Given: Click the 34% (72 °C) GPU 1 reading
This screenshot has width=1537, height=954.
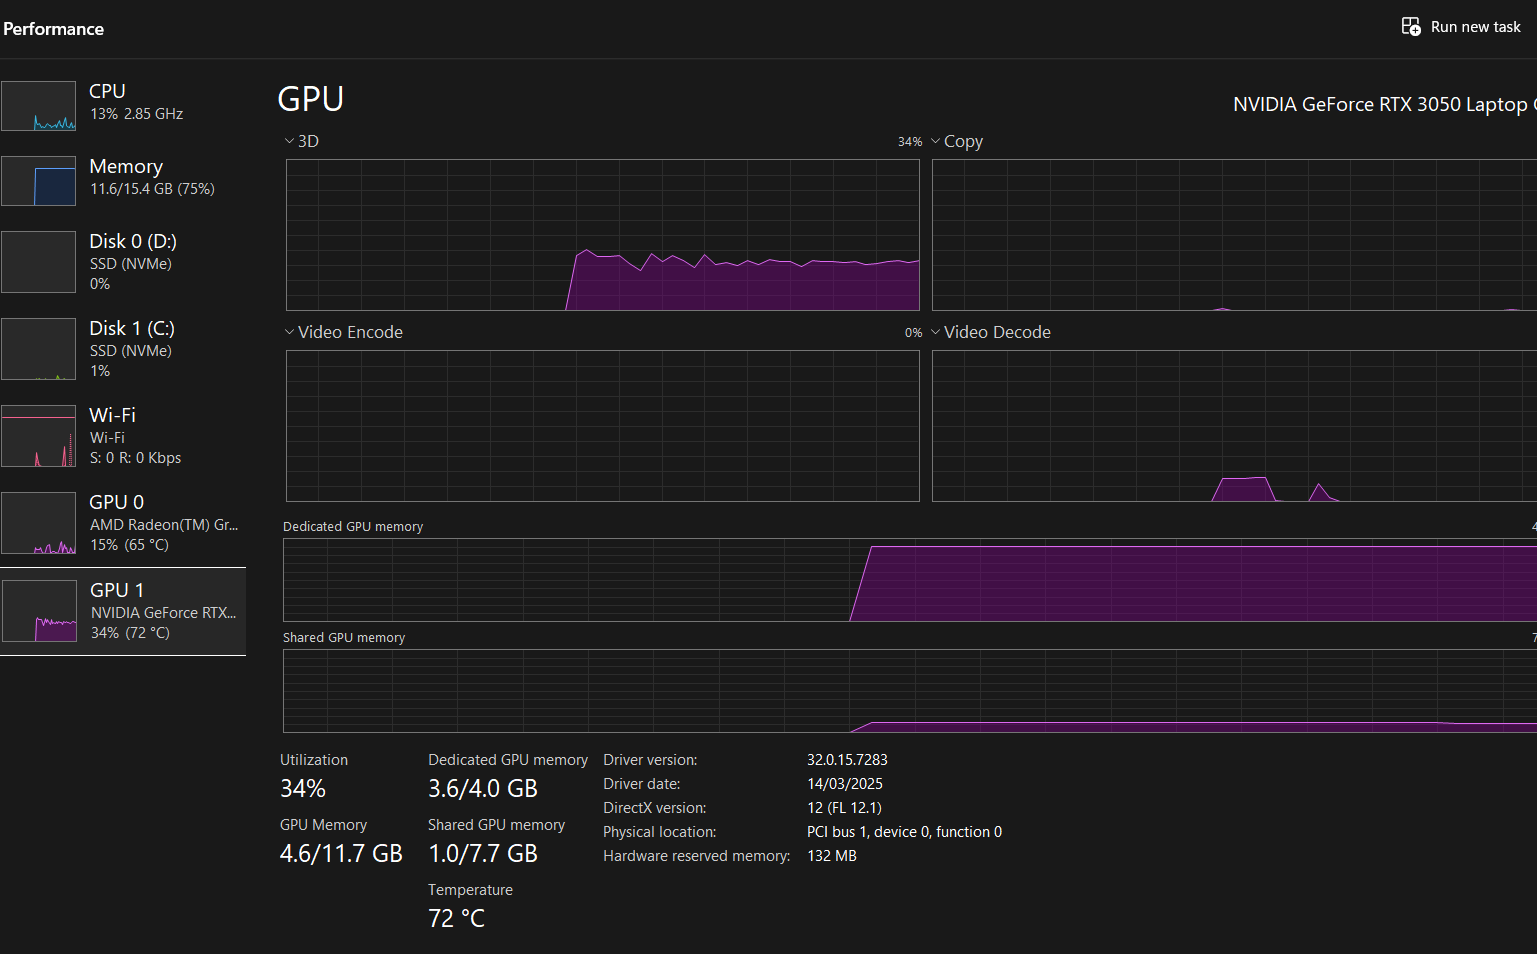Looking at the screenshot, I should click(x=130, y=633).
